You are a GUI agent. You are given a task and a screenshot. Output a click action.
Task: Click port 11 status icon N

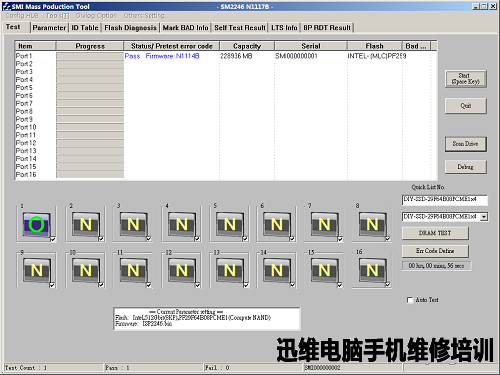tap(133, 270)
